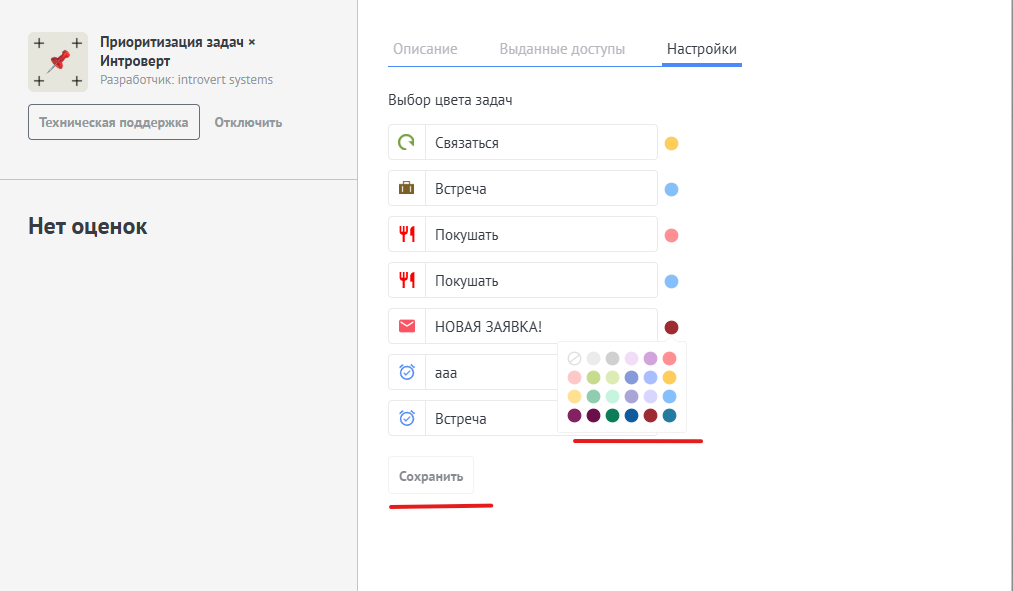Click the Приоритизация задач × Интроверт title
The height and width of the screenshot is (591, 1013).
[x=178, y=51]
